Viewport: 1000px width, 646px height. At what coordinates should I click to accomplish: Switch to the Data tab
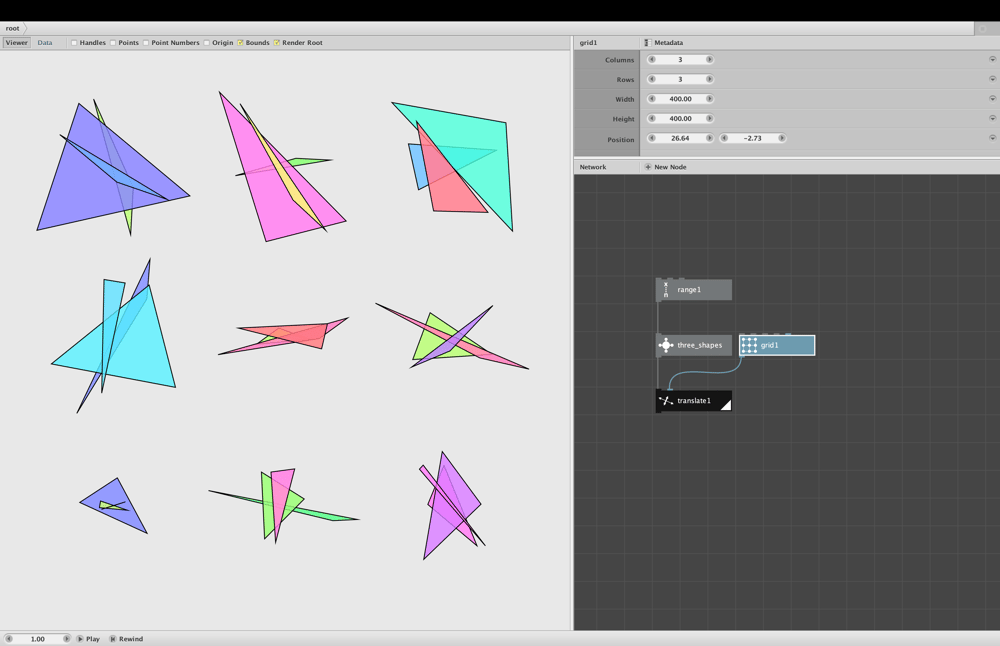click(45, 43)
